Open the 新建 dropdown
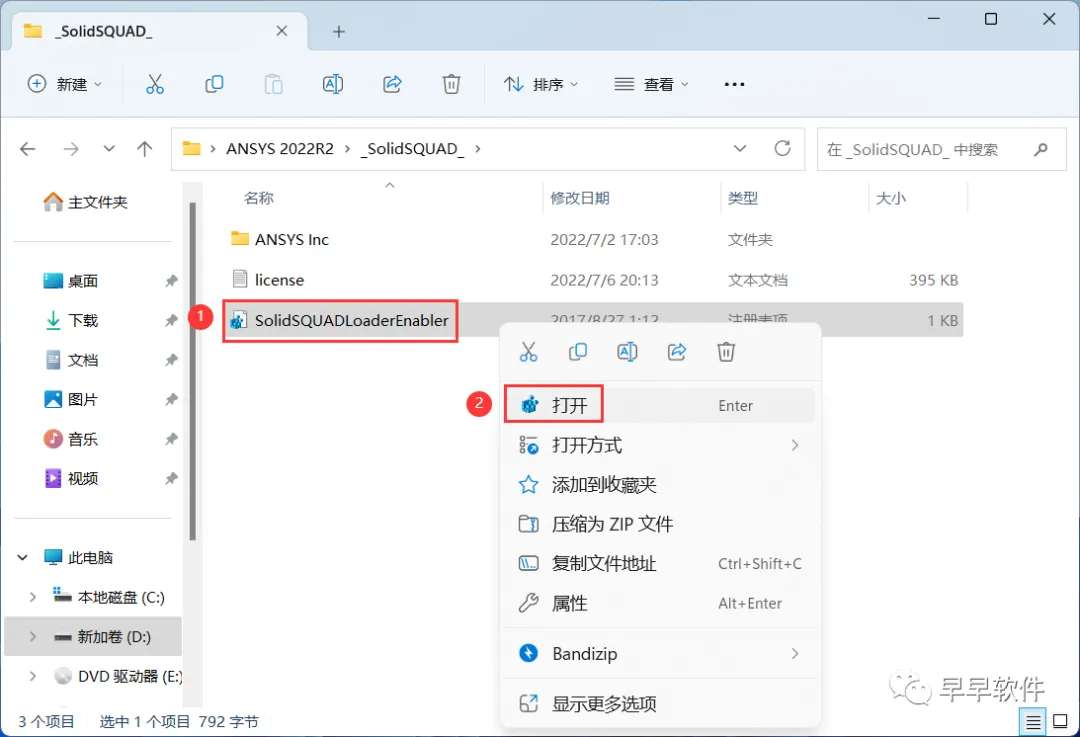 [65, 84]
